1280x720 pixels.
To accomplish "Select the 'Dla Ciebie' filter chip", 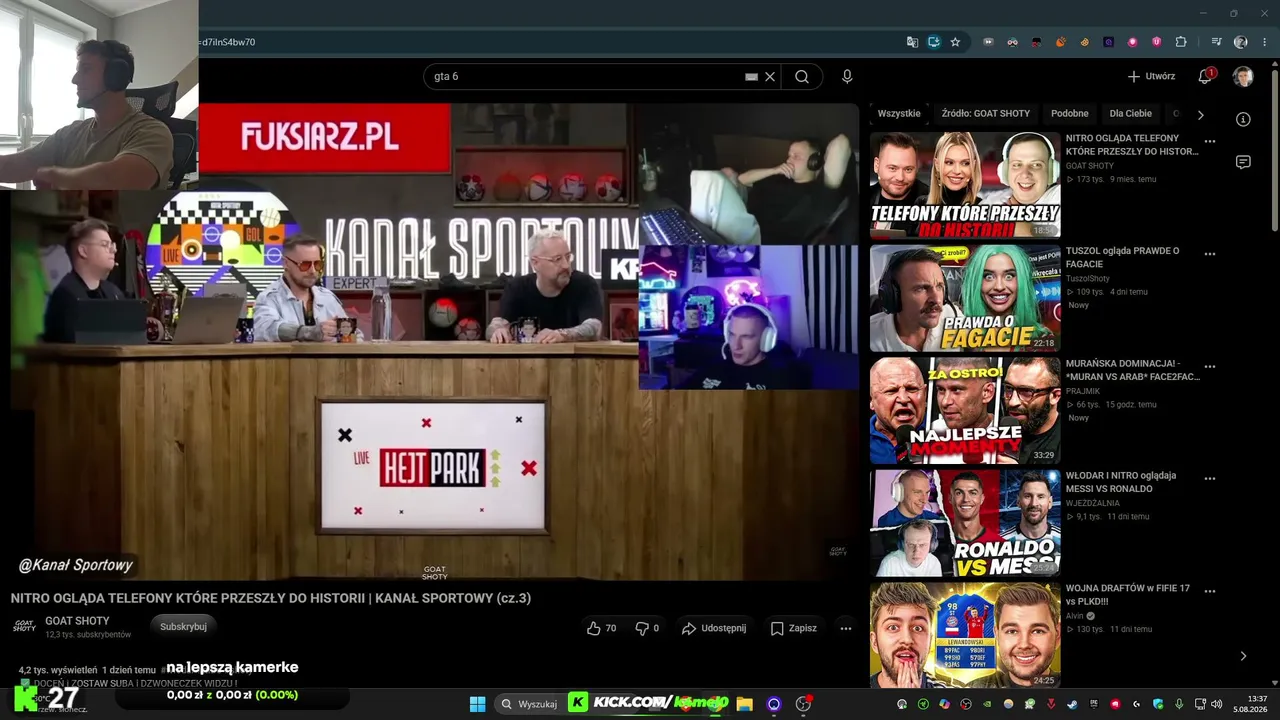I will (1131, 114).
